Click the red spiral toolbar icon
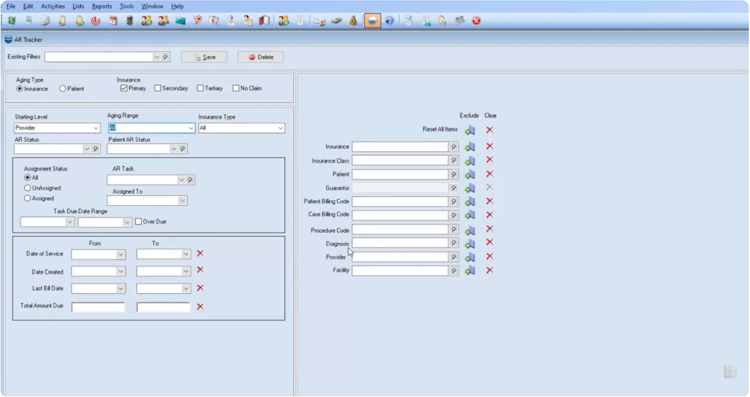 click(96, 21)
